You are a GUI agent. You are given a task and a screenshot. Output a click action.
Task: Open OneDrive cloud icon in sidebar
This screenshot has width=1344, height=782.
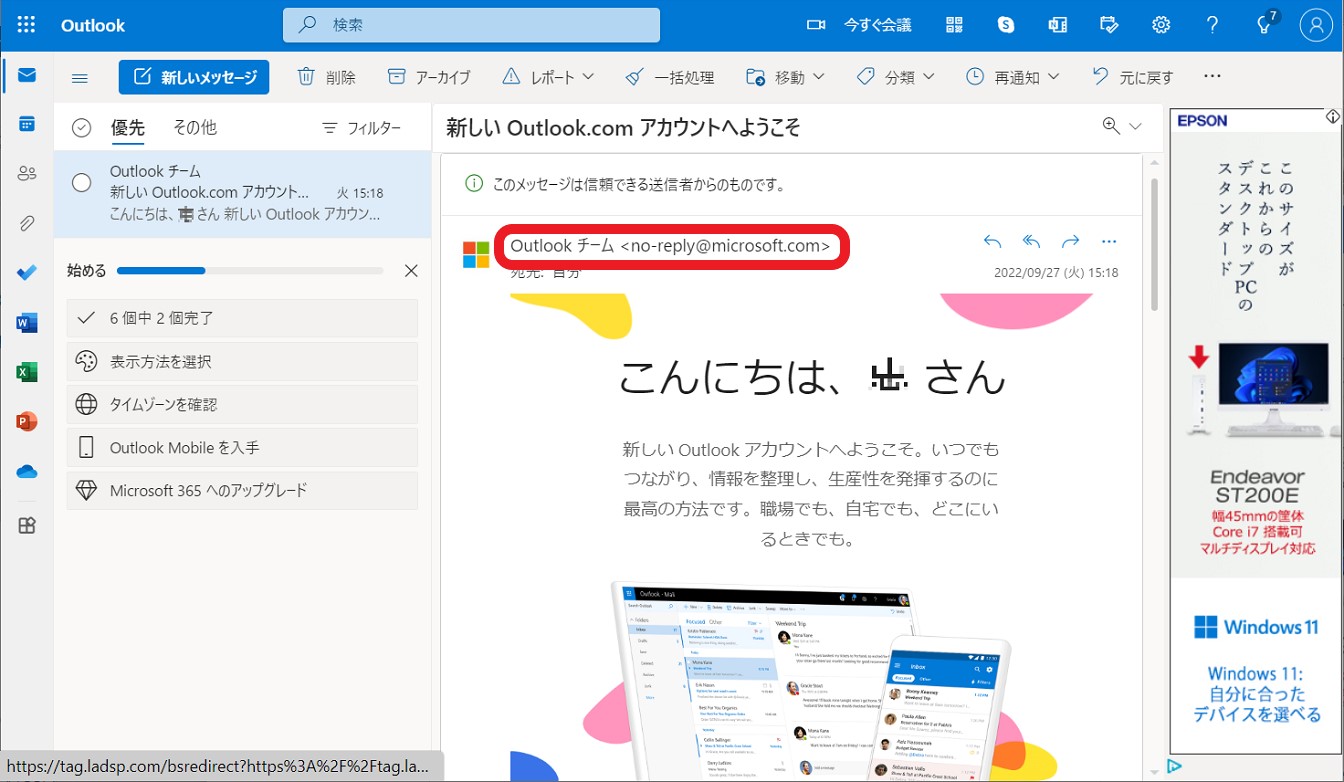coord(27,471)
